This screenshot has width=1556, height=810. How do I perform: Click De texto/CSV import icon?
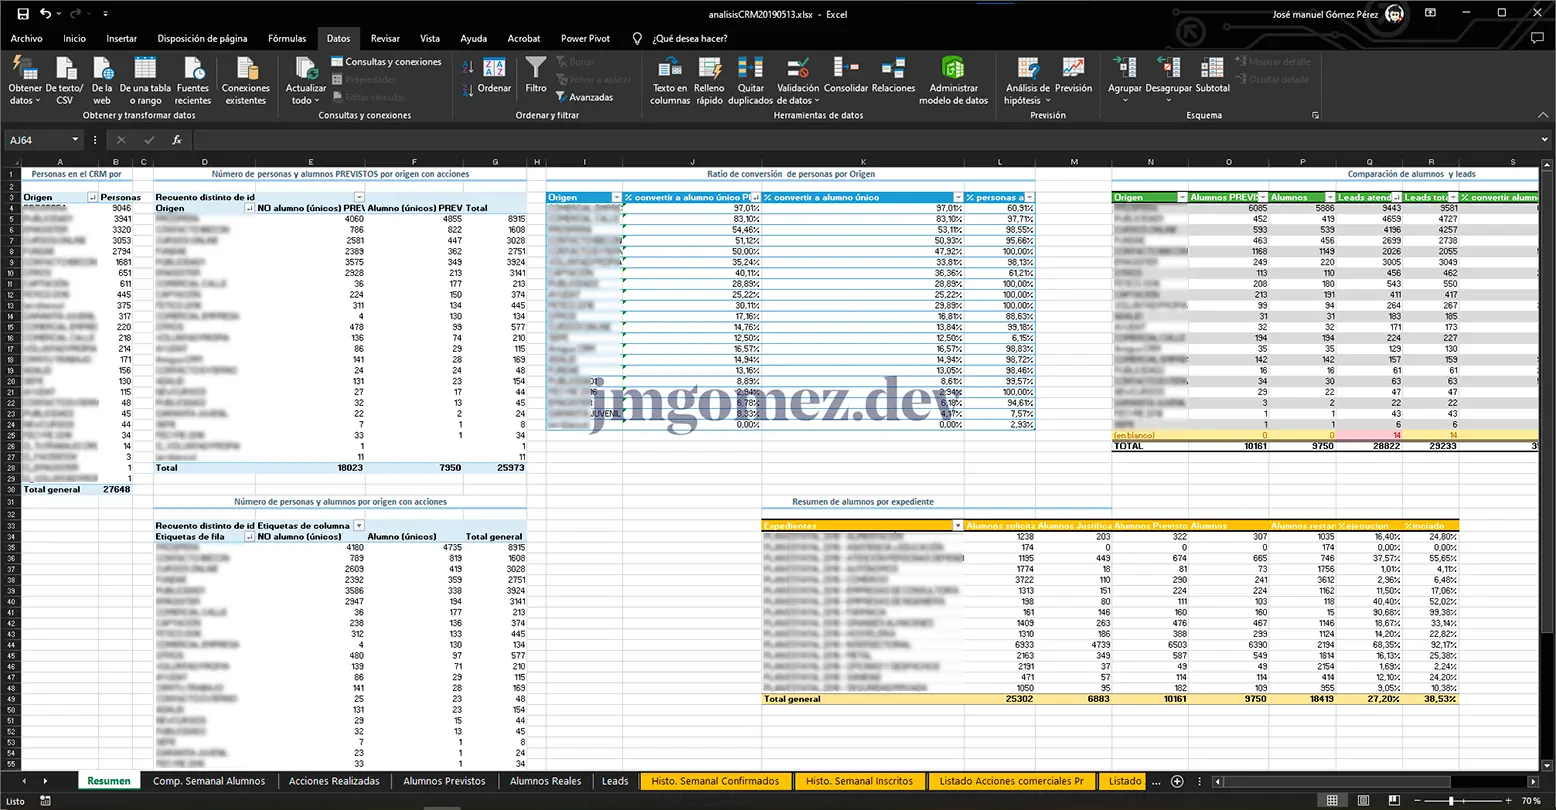coord(65,69)
